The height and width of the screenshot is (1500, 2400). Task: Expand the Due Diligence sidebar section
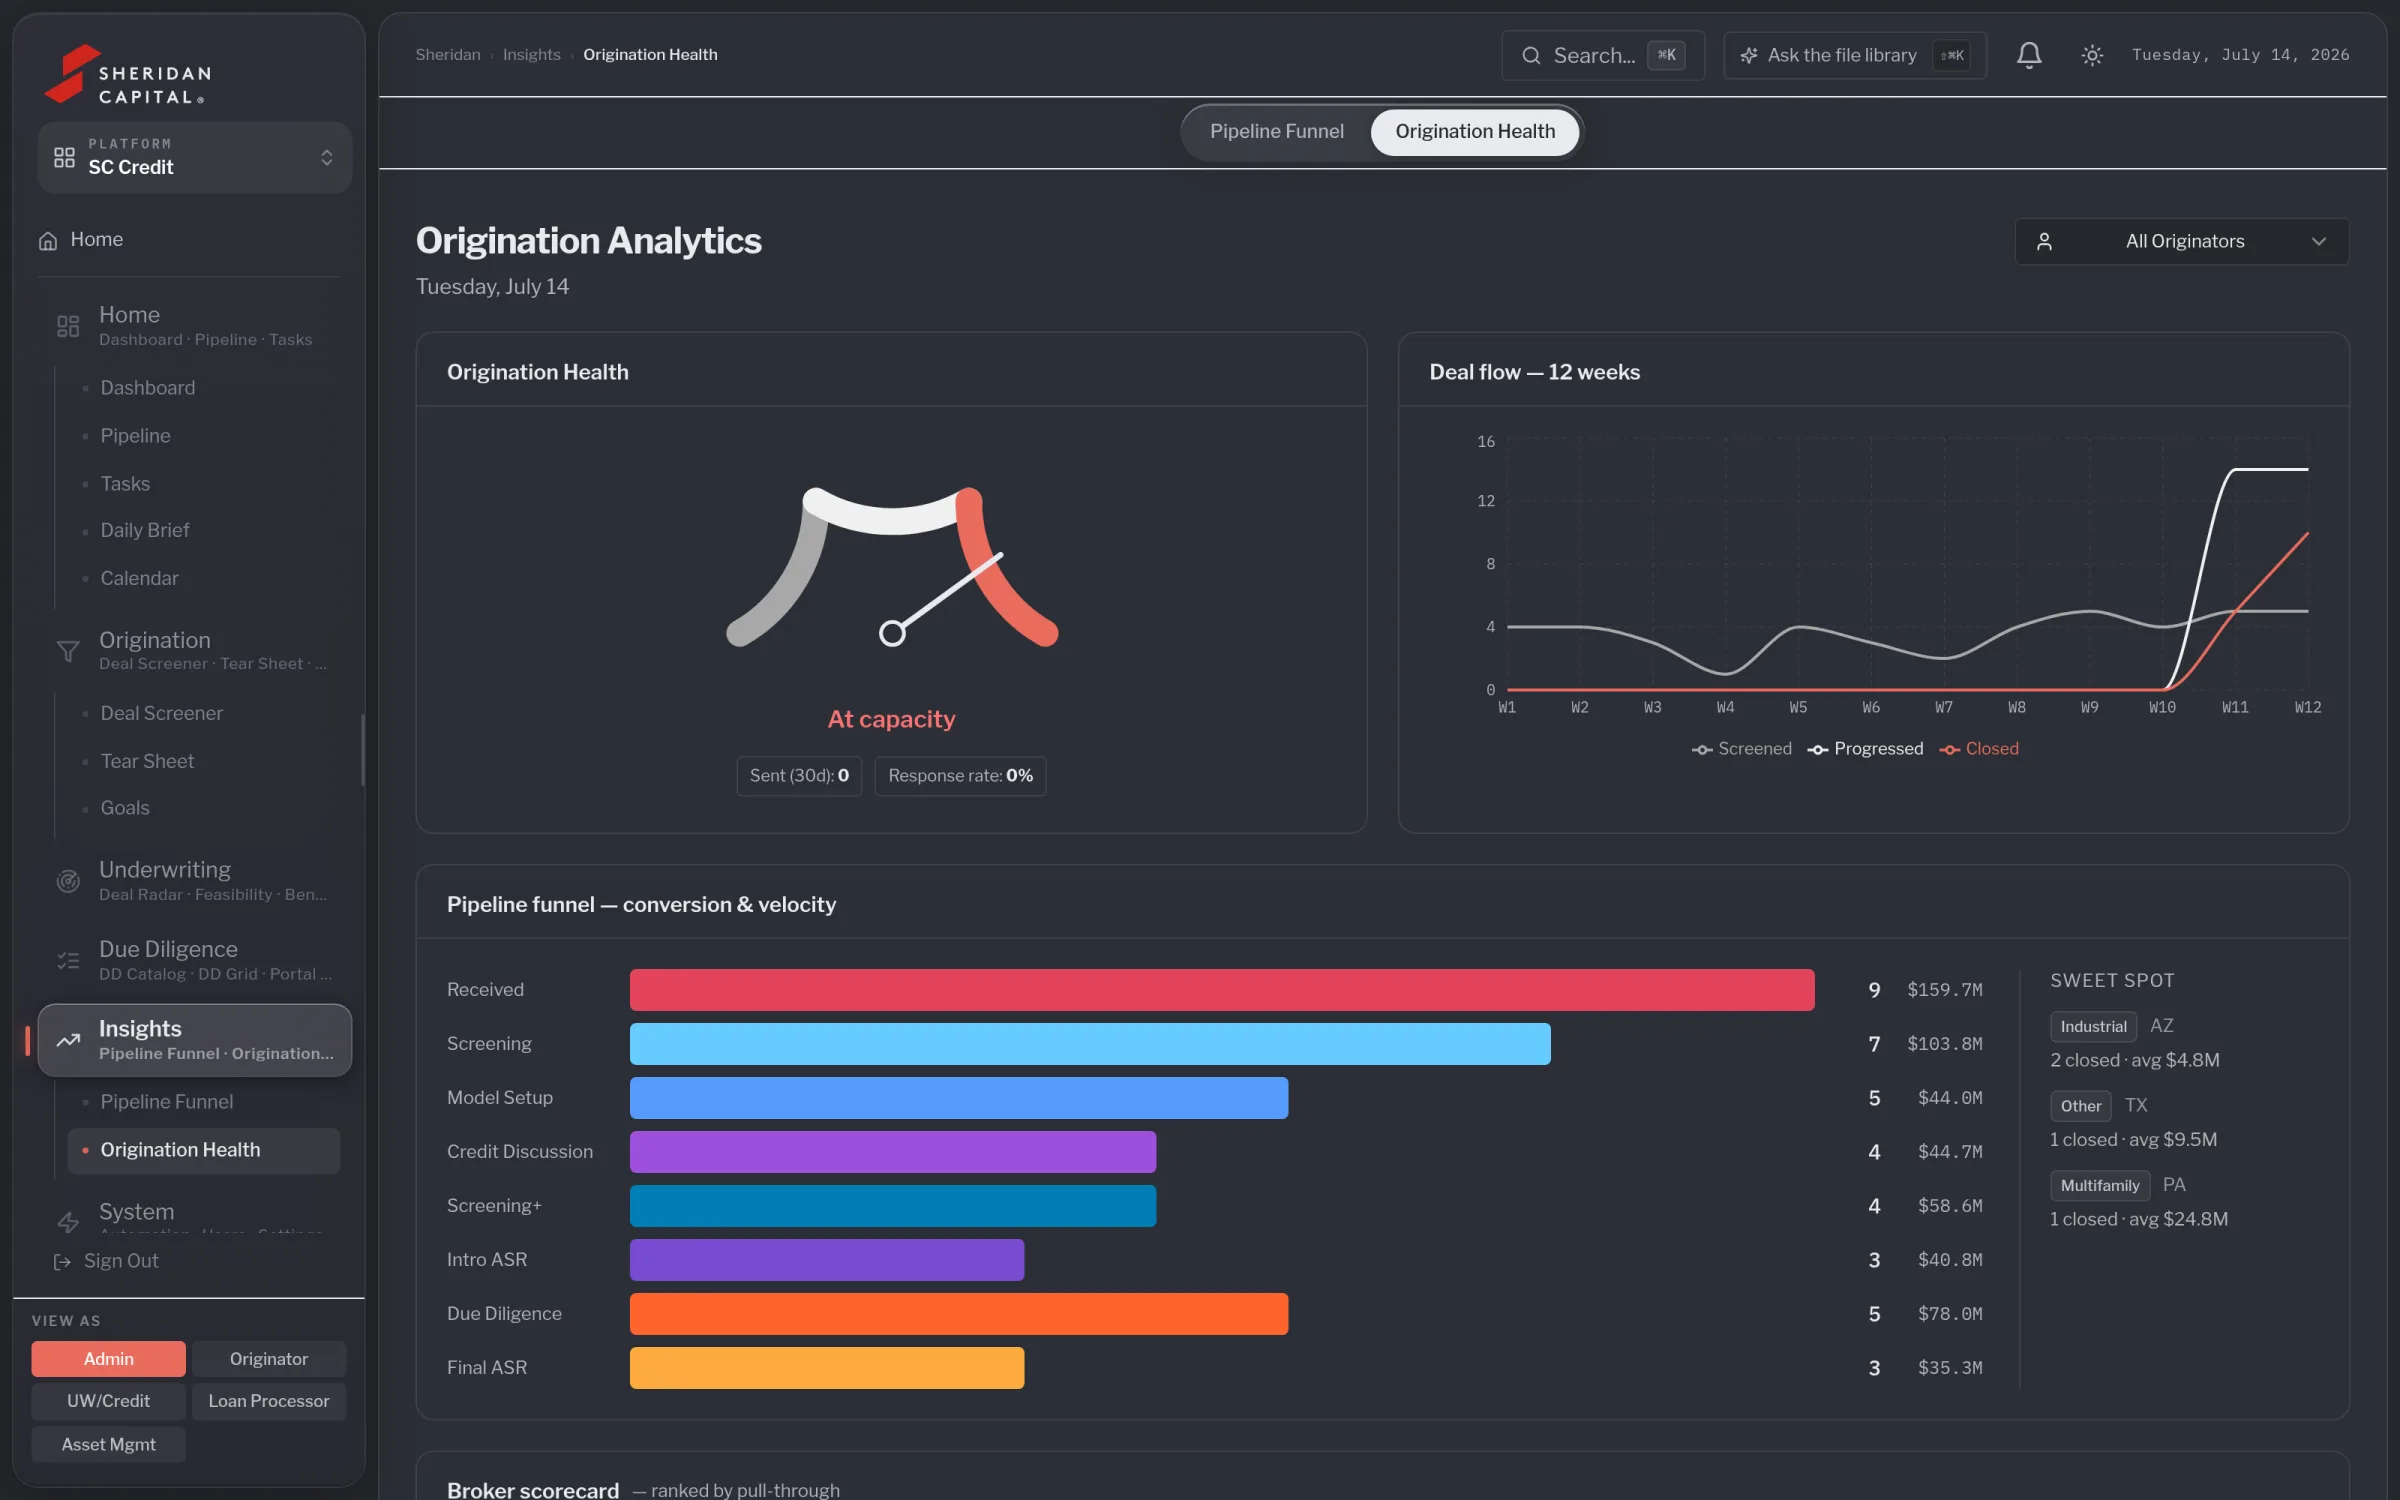[x=194, y=960]
